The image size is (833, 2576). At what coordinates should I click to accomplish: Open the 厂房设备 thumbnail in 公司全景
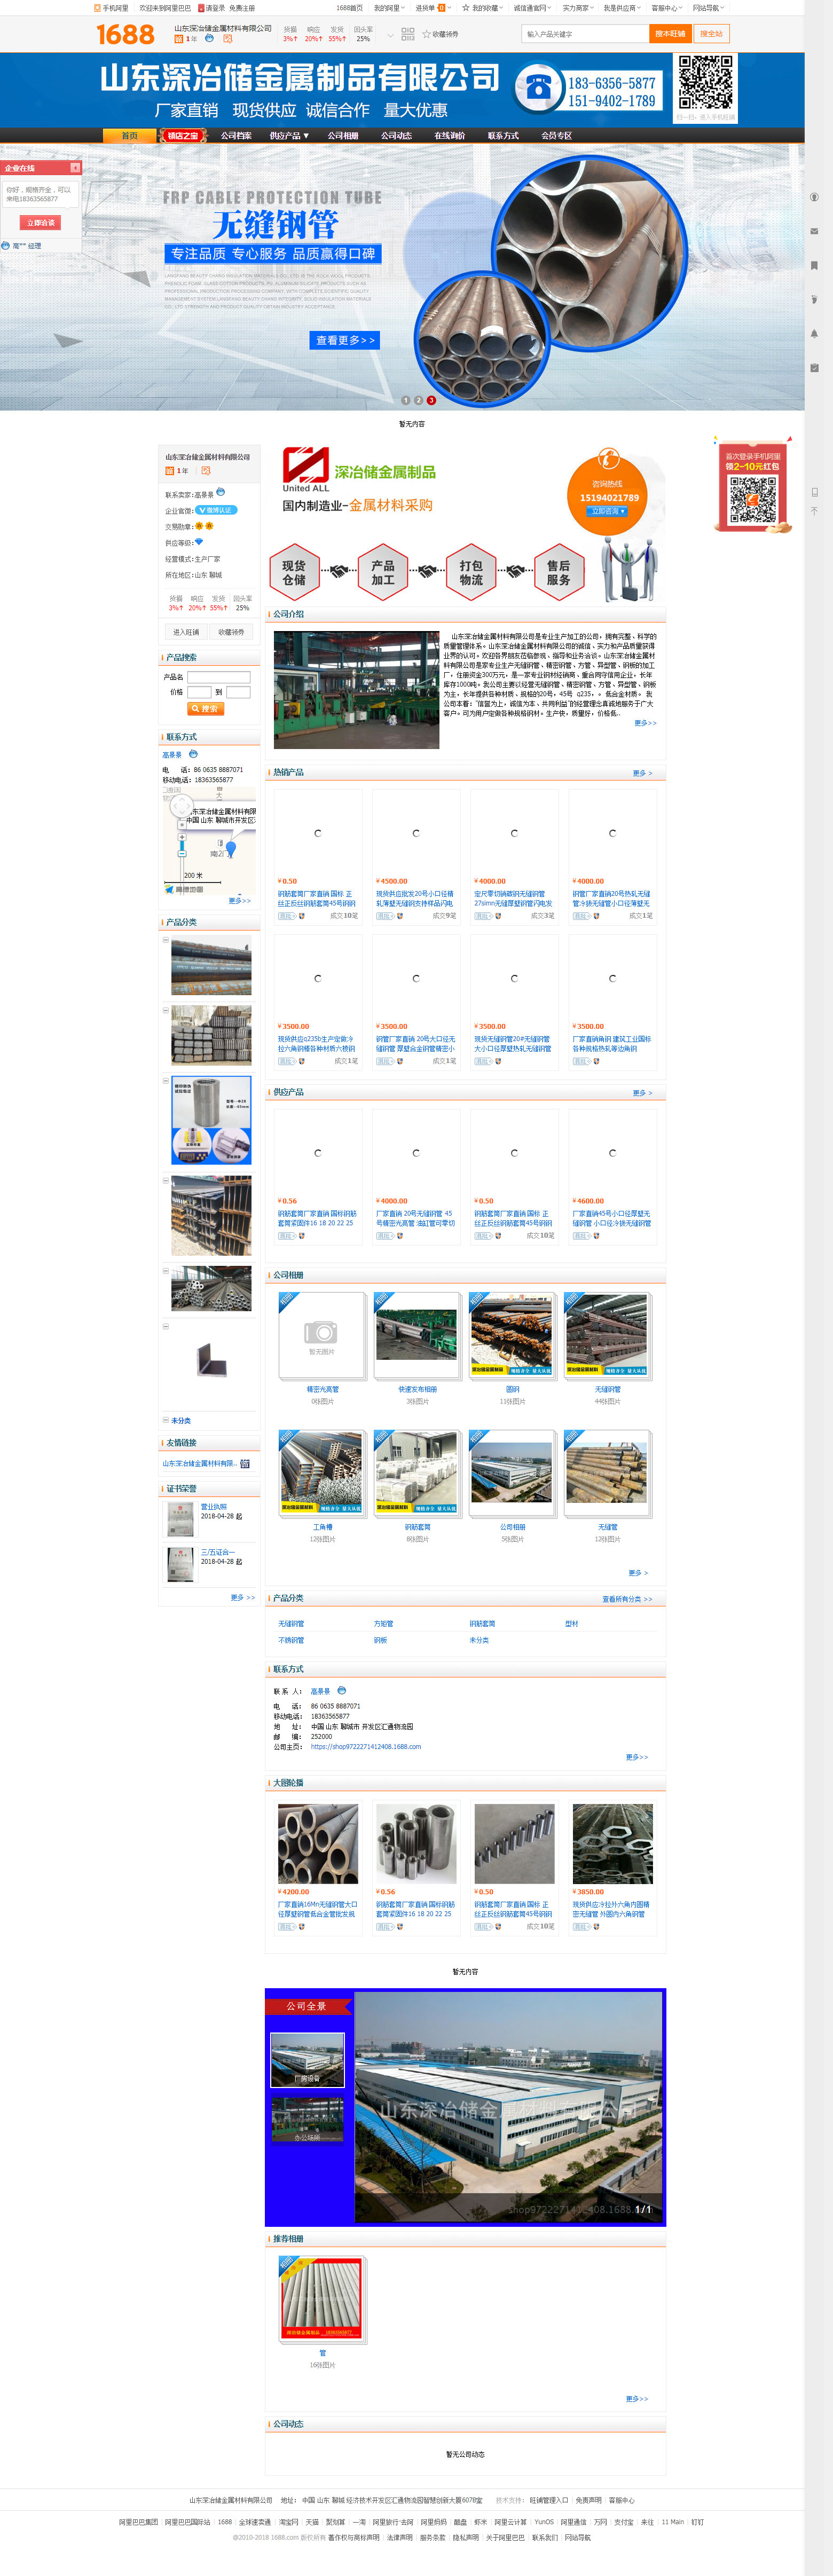(x=308, y=2059)
